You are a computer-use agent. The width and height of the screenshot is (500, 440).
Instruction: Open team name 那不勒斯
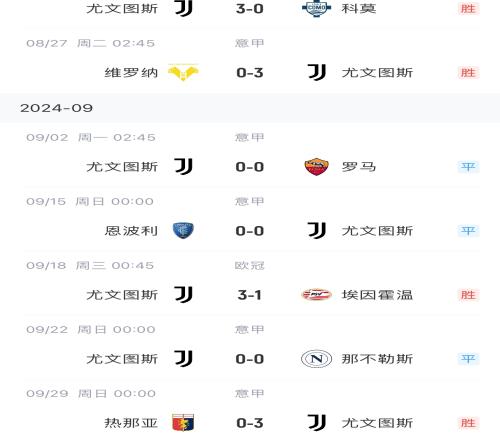(377, 359)
